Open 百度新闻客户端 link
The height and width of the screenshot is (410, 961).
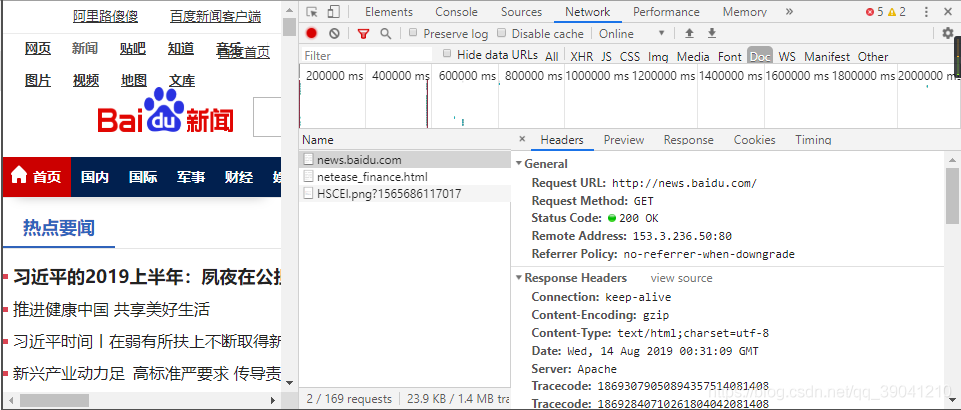(x=215, y=17)
